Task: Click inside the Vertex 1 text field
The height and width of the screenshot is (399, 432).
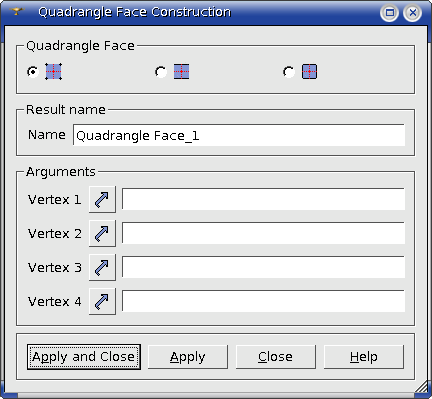Action: [263, 199]
